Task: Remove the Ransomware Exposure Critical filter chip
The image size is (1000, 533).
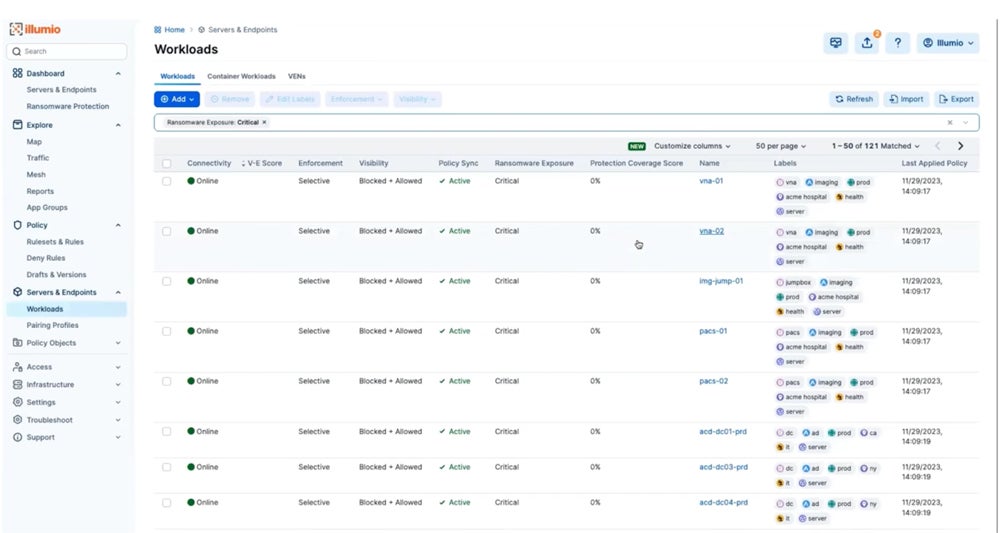Action: [x=264, y=122]
